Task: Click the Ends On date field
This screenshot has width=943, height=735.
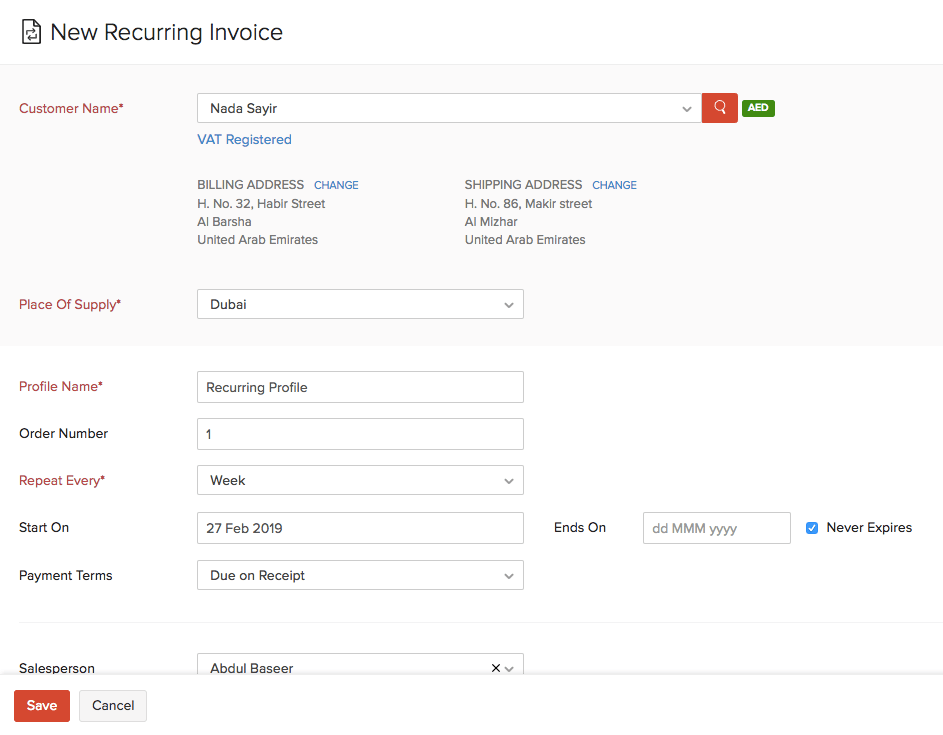Action: pos(716,528)
